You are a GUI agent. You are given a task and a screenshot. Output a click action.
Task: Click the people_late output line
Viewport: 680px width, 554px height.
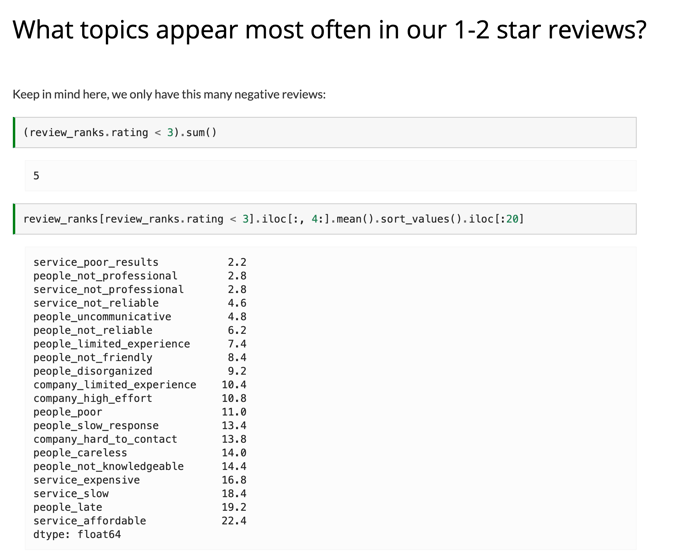pyautogui.click(x=68, y=507)
